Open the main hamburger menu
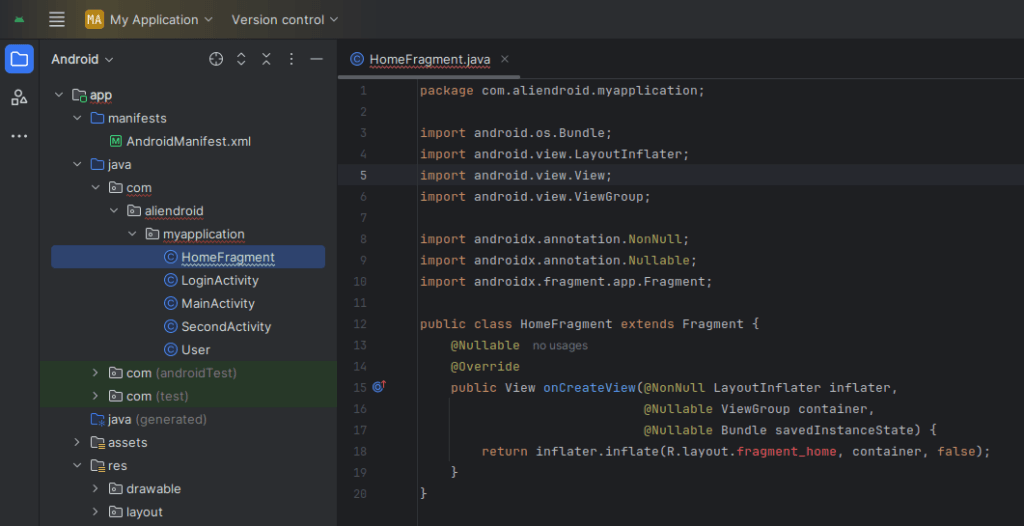The height and width of the screenshot is (526, 1024). click(x=57, y=20)
